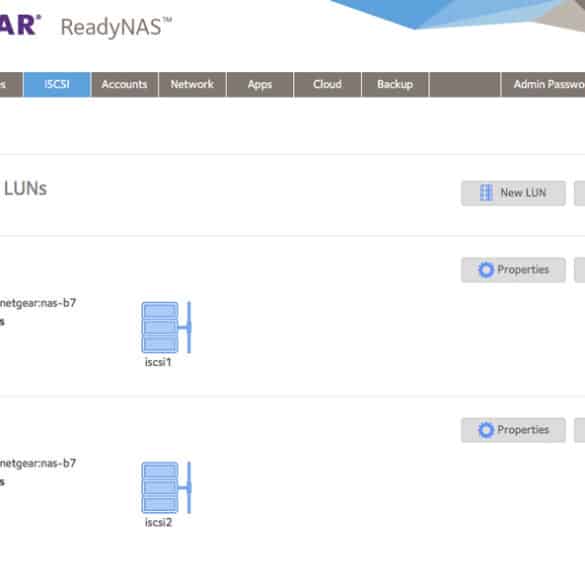Select the iscsi1 LUN icon
The width and height of the screenshot is (585, 585).
pyautogui.click(x=166, y=328)
